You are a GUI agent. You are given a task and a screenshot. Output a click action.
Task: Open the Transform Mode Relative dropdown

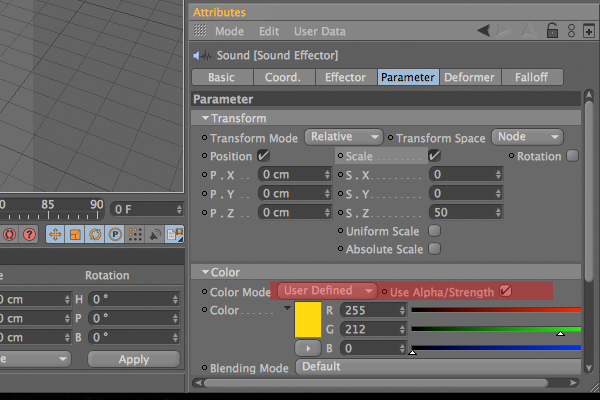pos(344,137)
